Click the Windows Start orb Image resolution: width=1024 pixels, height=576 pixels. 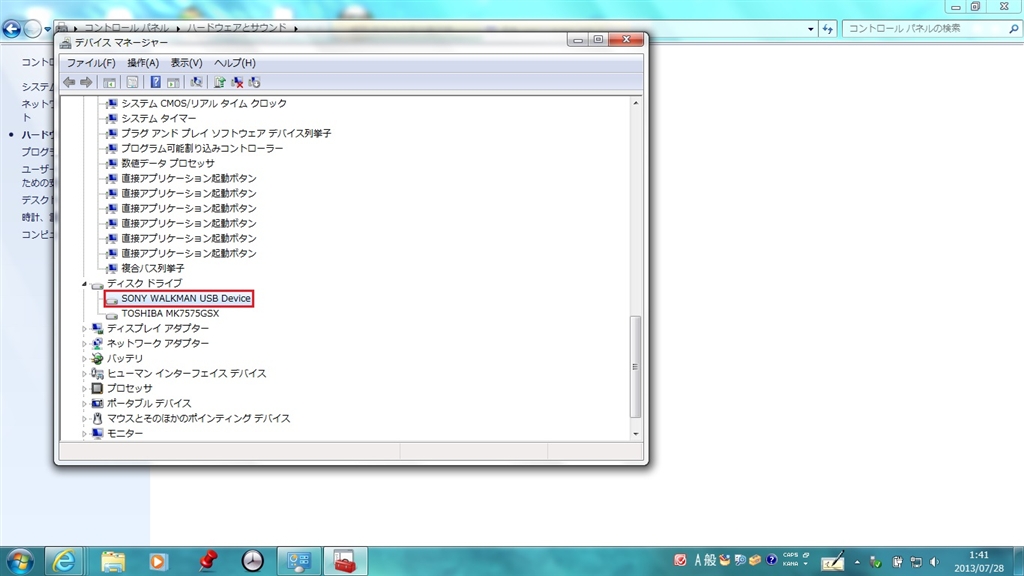[20, 562]
